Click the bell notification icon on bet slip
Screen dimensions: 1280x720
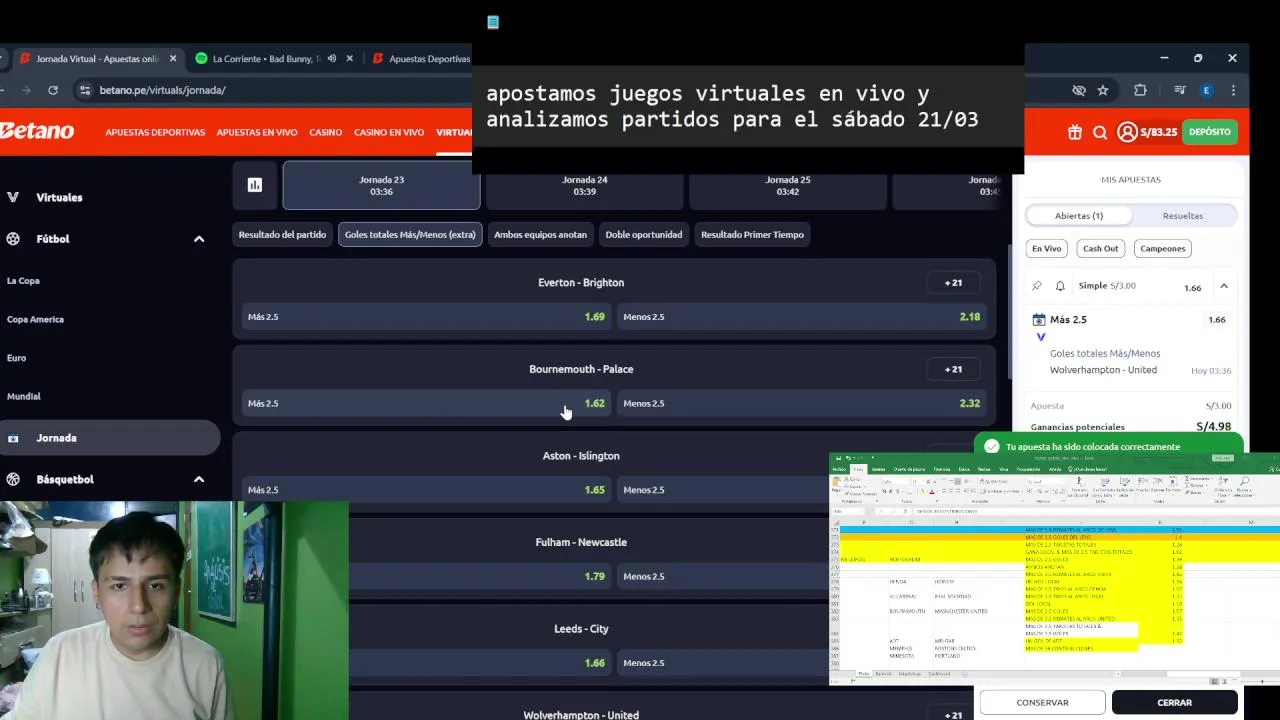click(x=1060, y=286)
